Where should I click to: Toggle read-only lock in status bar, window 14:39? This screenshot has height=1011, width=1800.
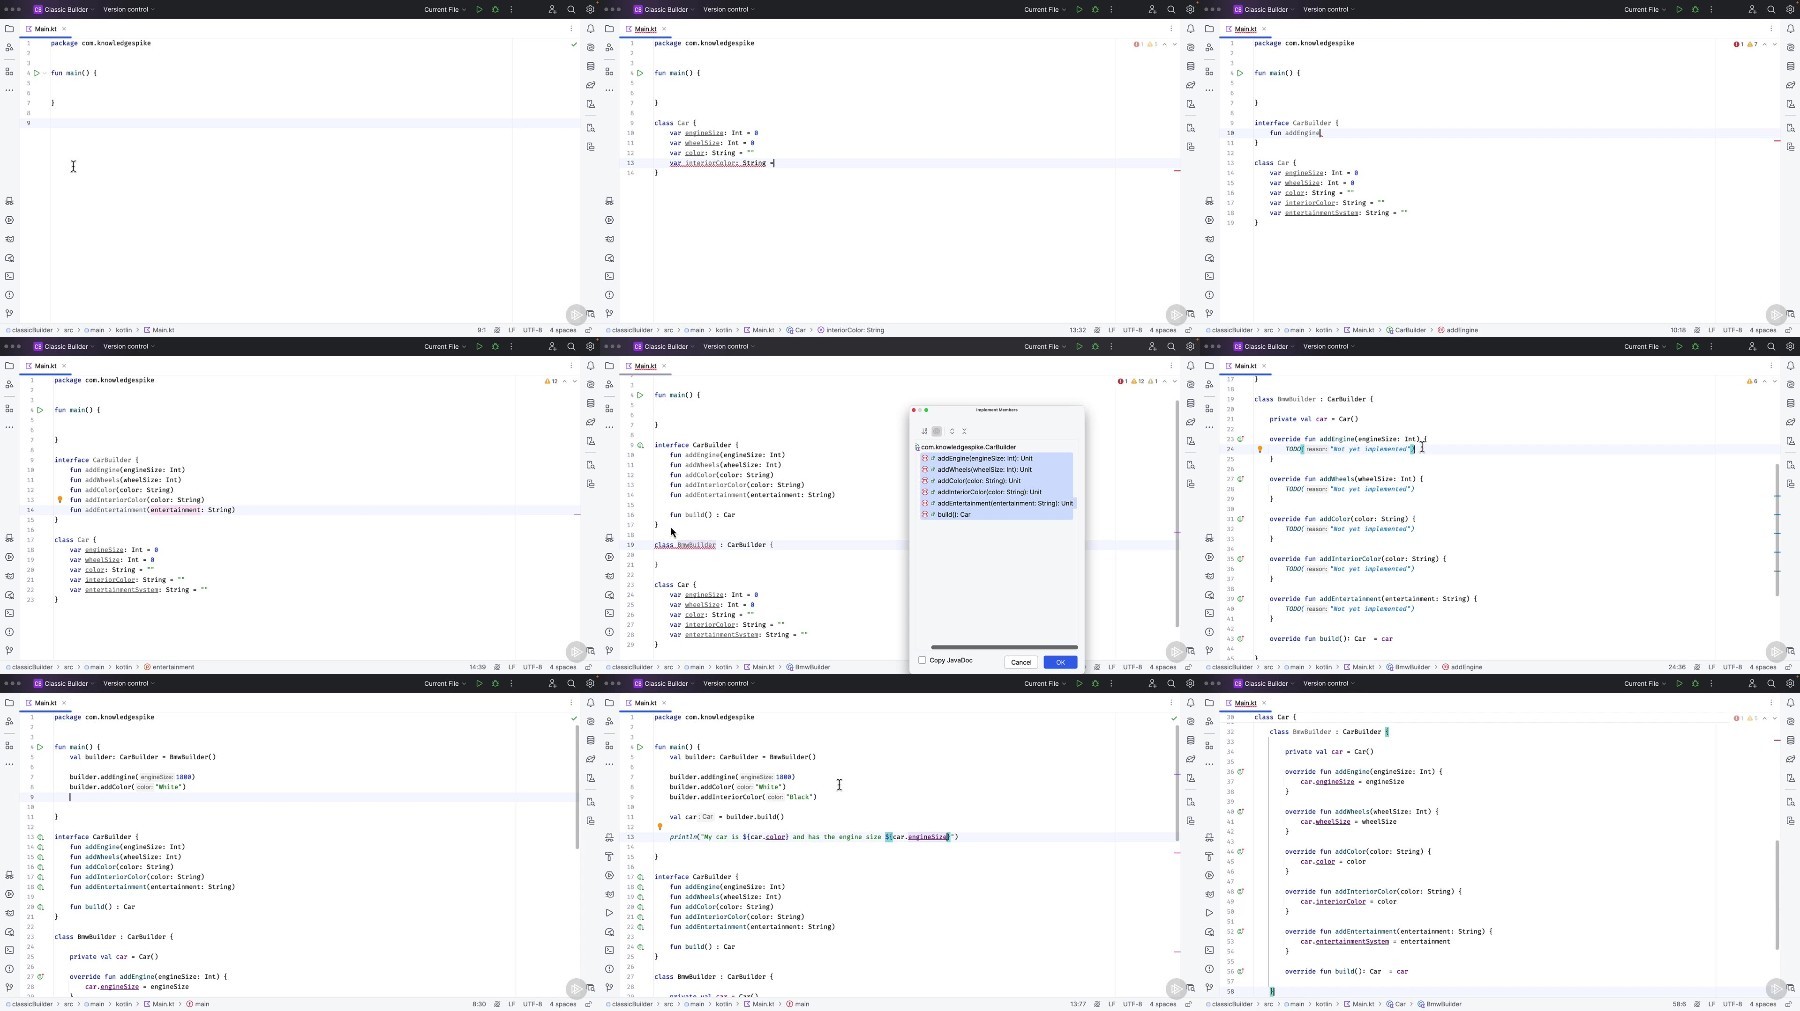(x=588, y=667)
